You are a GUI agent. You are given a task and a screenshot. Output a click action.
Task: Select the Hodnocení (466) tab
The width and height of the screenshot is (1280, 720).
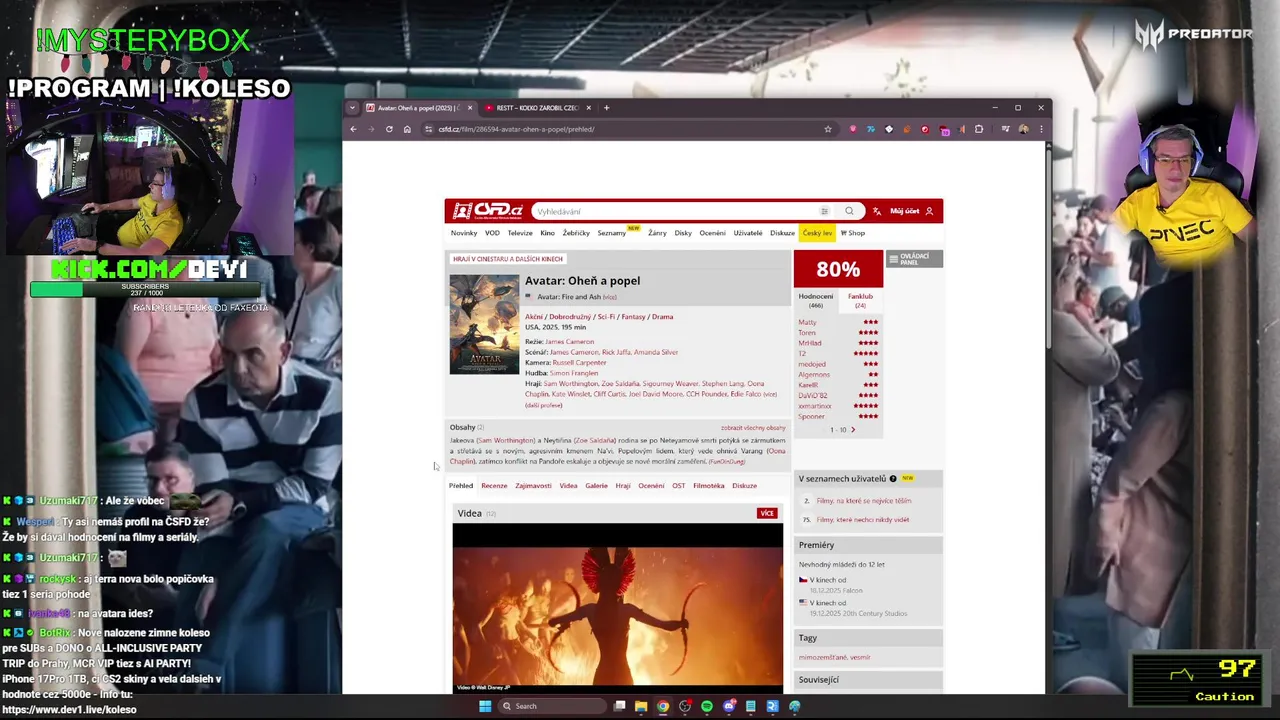click(815, 300)
